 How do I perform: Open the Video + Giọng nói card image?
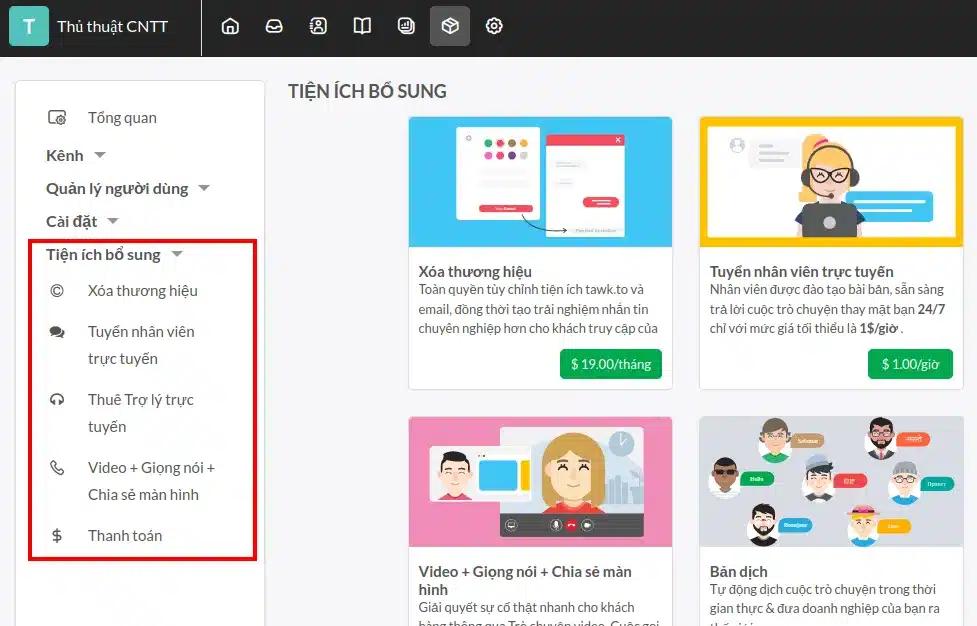click(540, 481)
